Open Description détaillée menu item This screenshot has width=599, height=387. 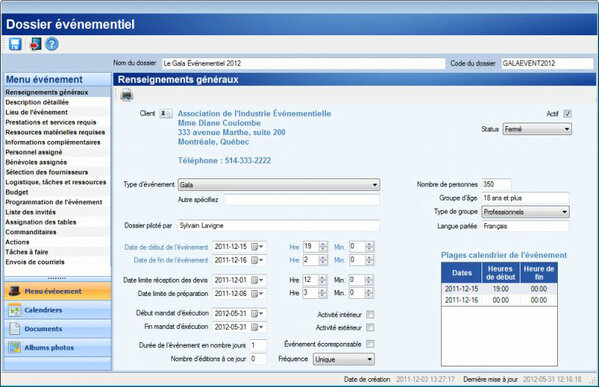pyautogui.click(x=57, y=102)
